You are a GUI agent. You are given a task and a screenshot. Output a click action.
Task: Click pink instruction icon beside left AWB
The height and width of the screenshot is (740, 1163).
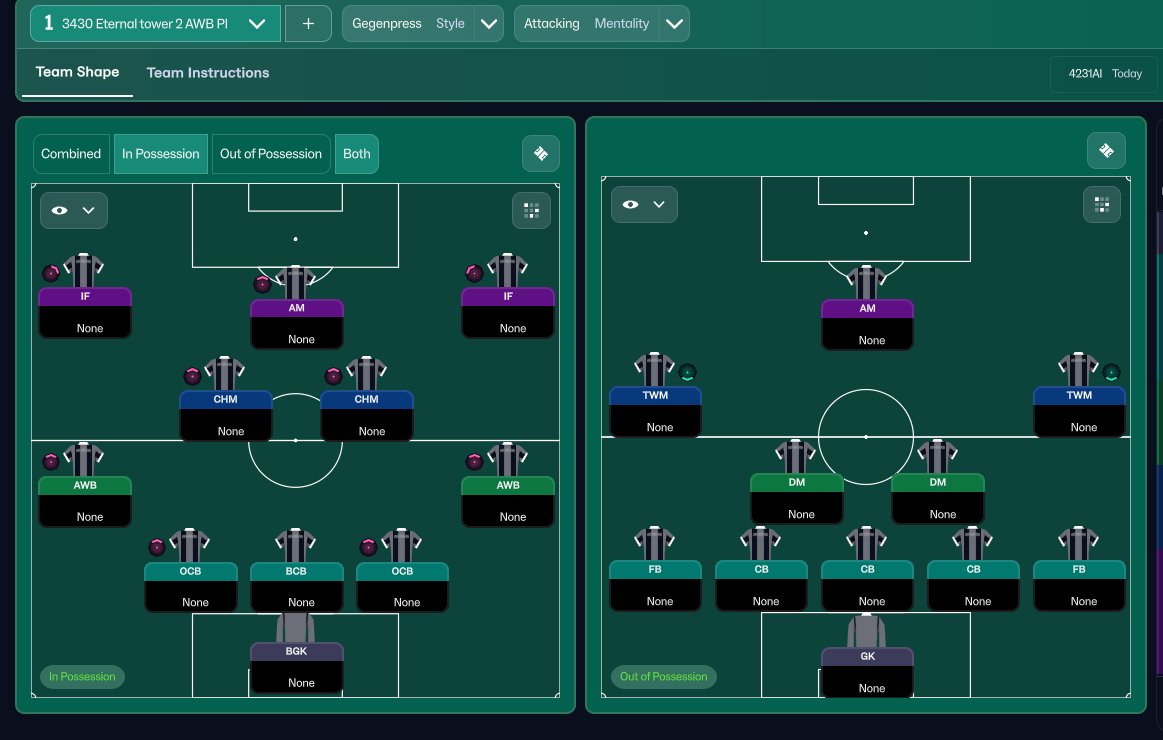tap(50, 462)
